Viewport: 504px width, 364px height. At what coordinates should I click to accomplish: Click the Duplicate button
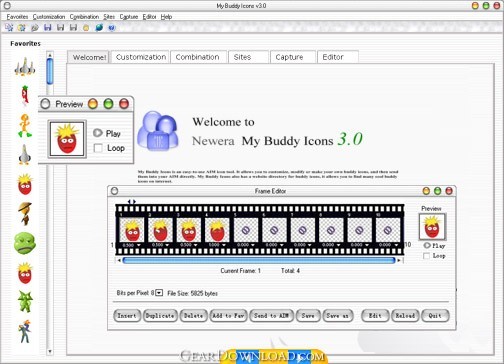coord(160,315)
